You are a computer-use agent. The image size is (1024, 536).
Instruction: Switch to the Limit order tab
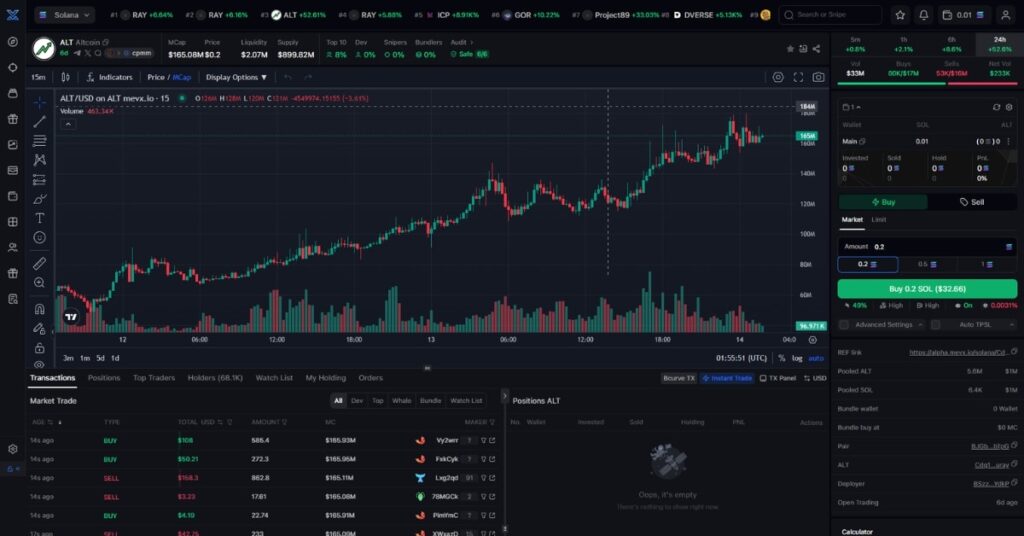879,220
